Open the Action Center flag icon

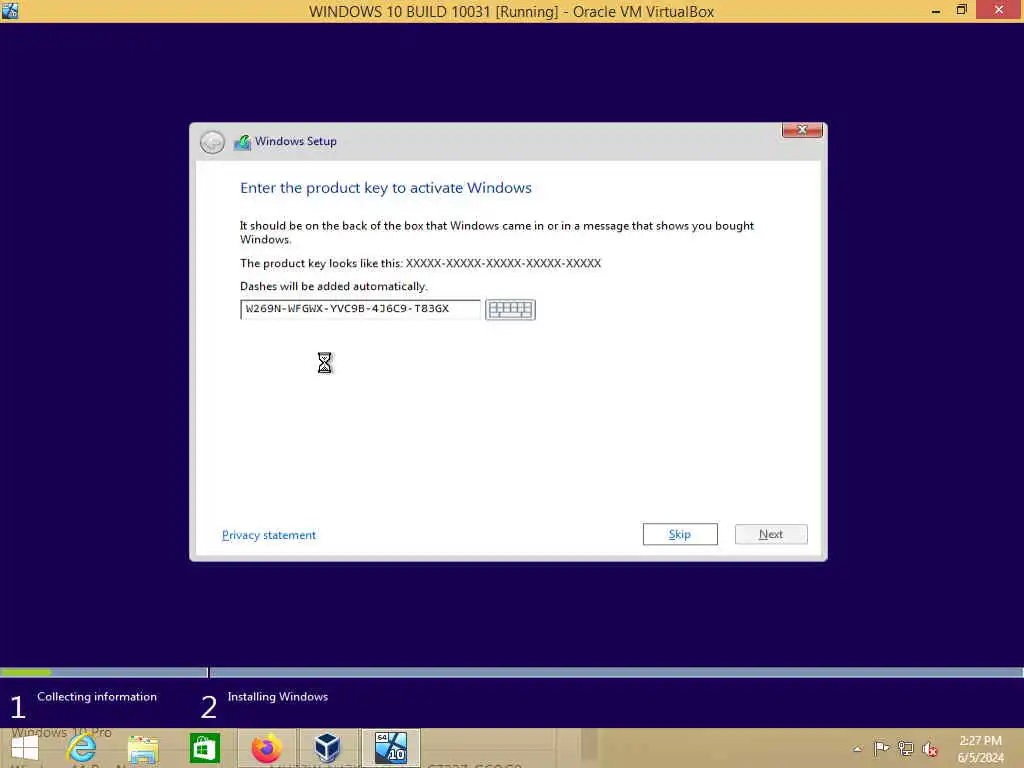pyautogui.click(x=881, y=748)
